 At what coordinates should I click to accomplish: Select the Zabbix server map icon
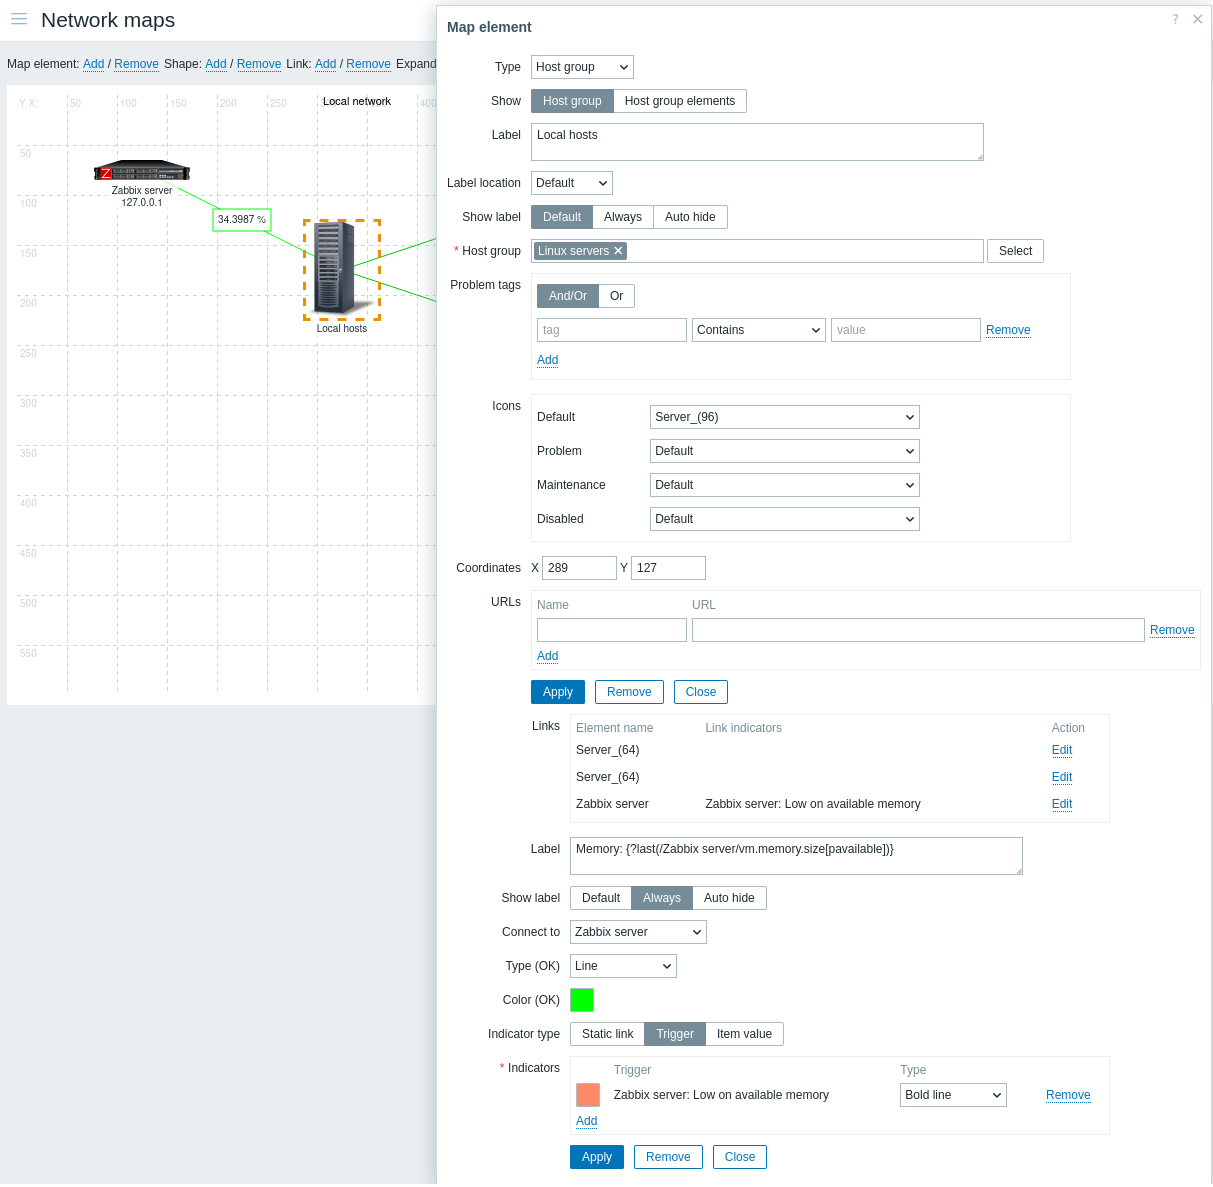142,171
